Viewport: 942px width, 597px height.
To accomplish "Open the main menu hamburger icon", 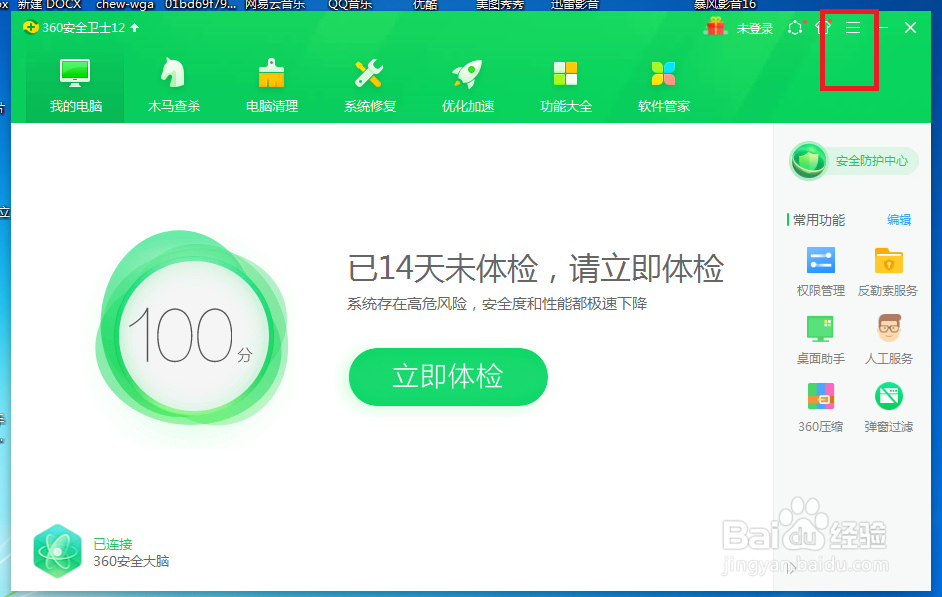I will pyautogui.click(x=852, y=28).
